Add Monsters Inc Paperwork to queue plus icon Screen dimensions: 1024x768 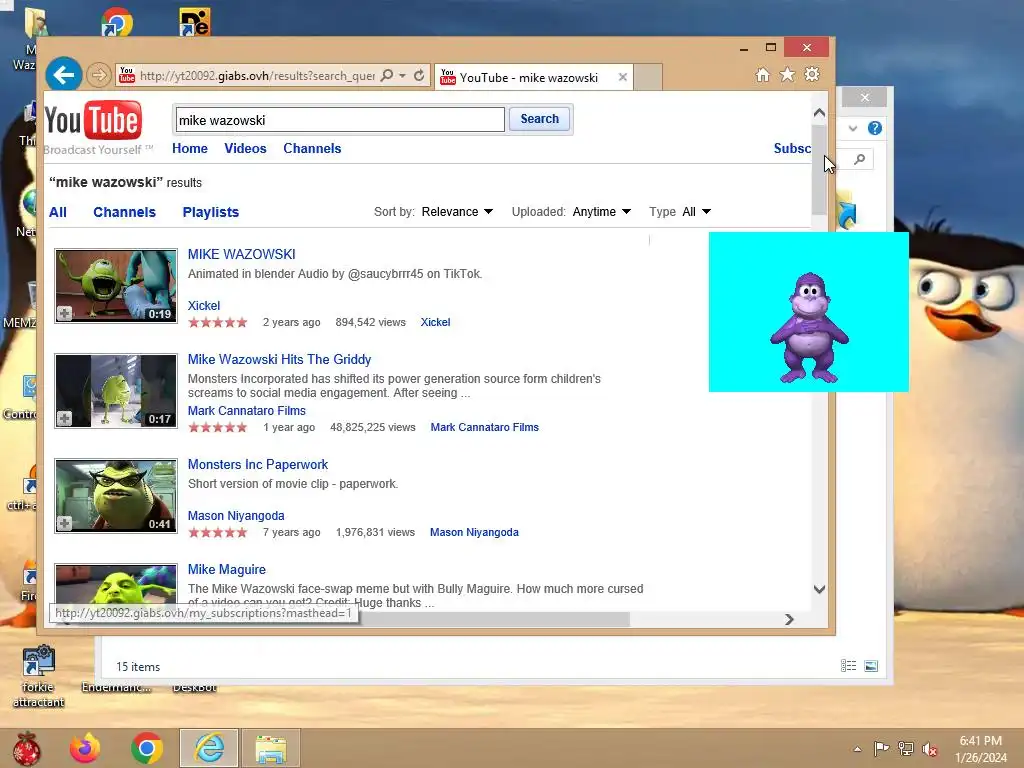point(64,524)
